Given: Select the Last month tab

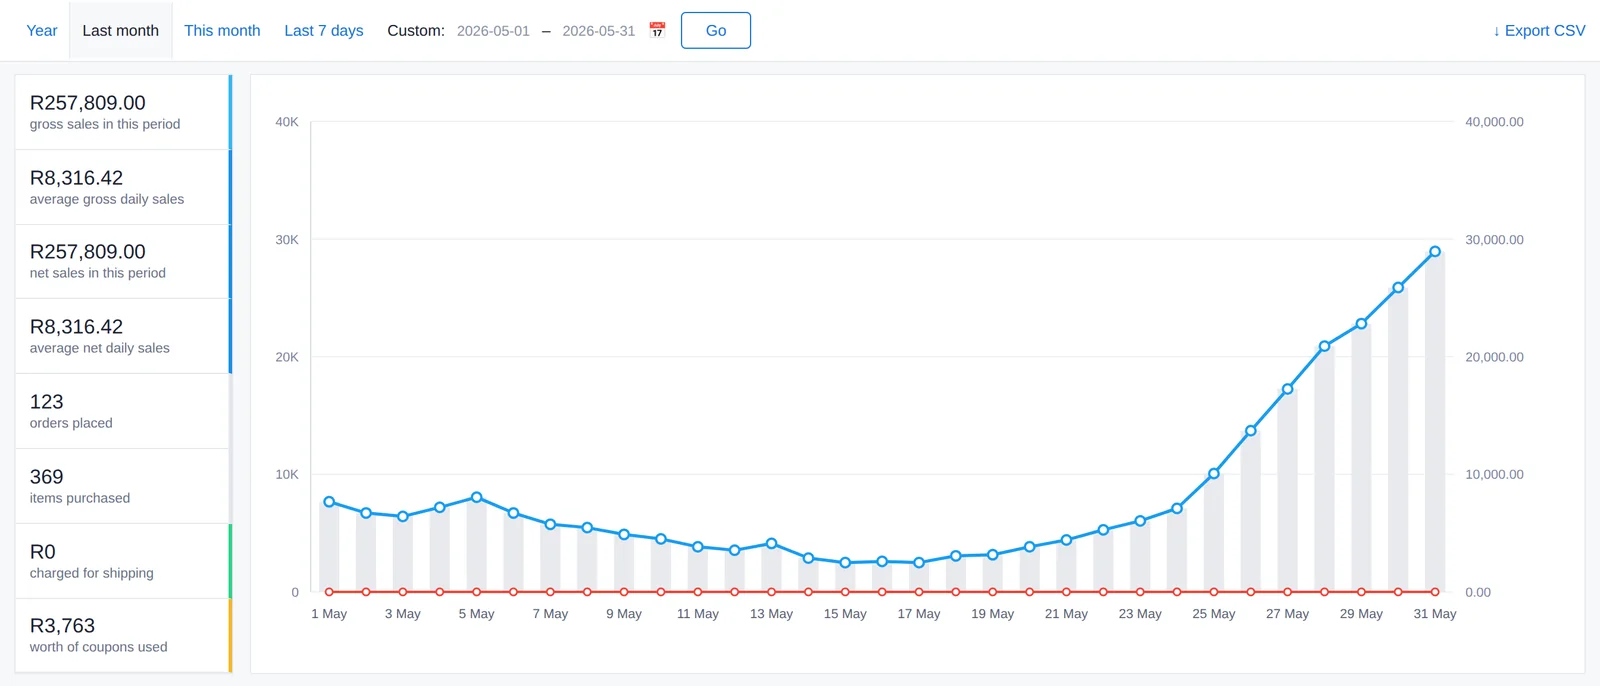Looking at the screenshot, I should pyautogui.click(x=121, y=31).
